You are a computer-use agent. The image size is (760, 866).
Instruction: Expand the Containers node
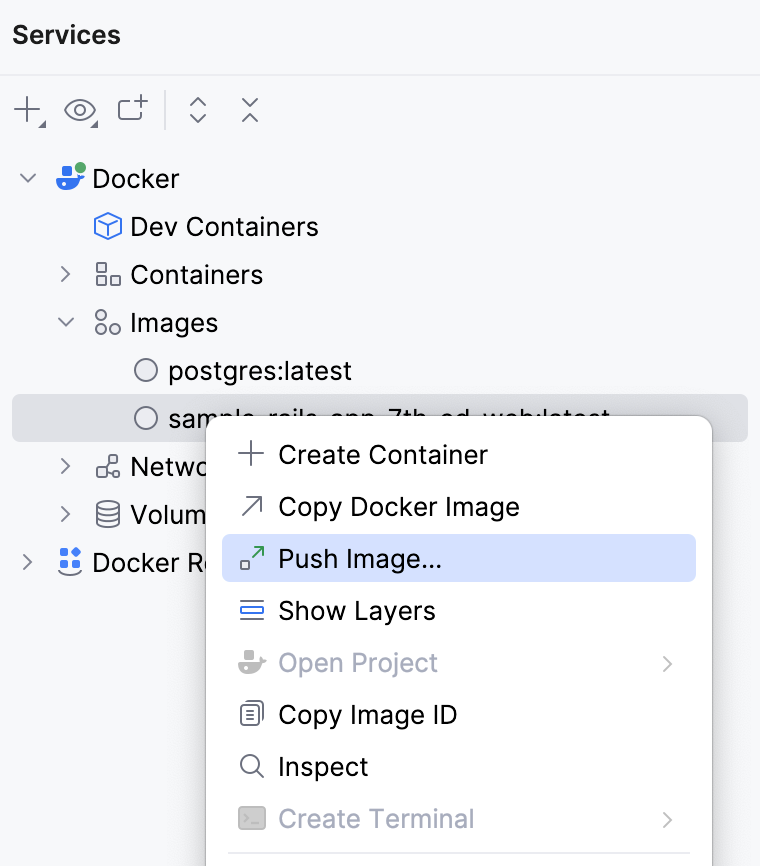point(64,274)
